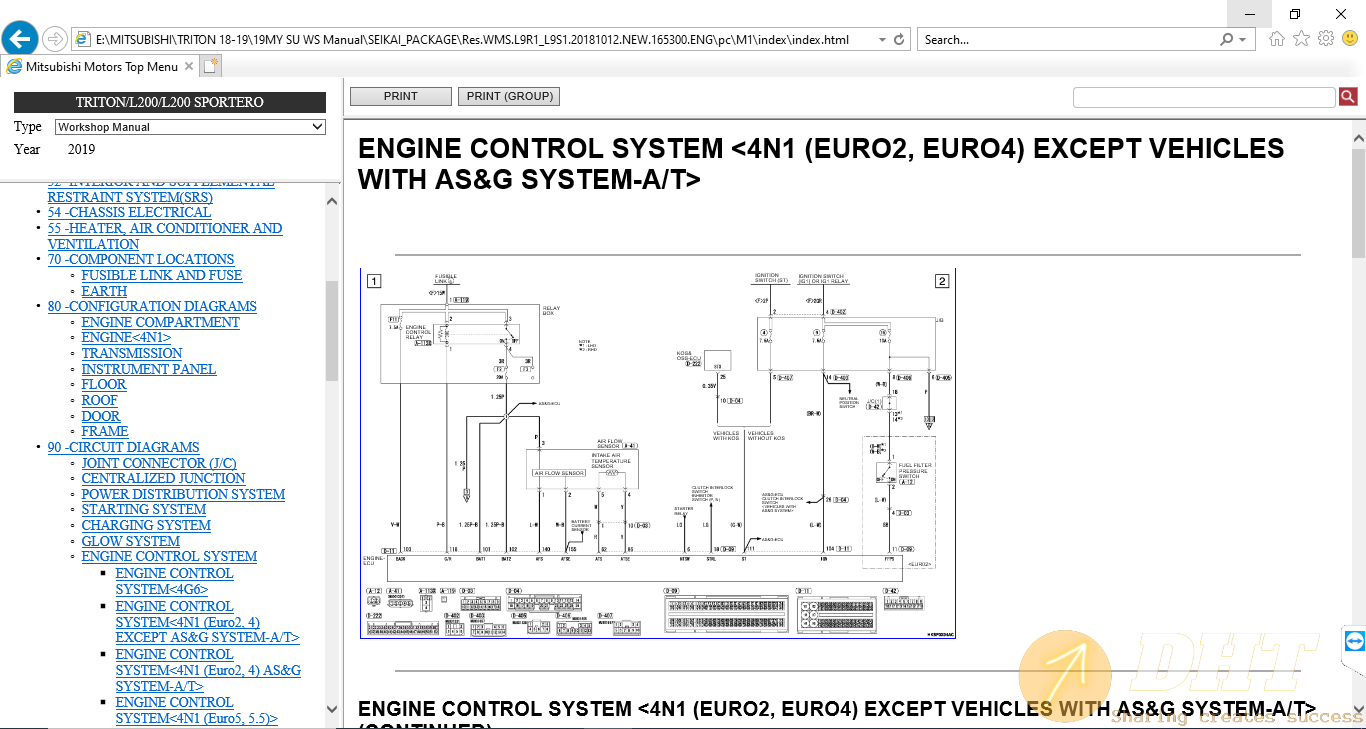Click the browser Forward arrow button
The height and width of the screenshot is (729, 1366).
55,39
